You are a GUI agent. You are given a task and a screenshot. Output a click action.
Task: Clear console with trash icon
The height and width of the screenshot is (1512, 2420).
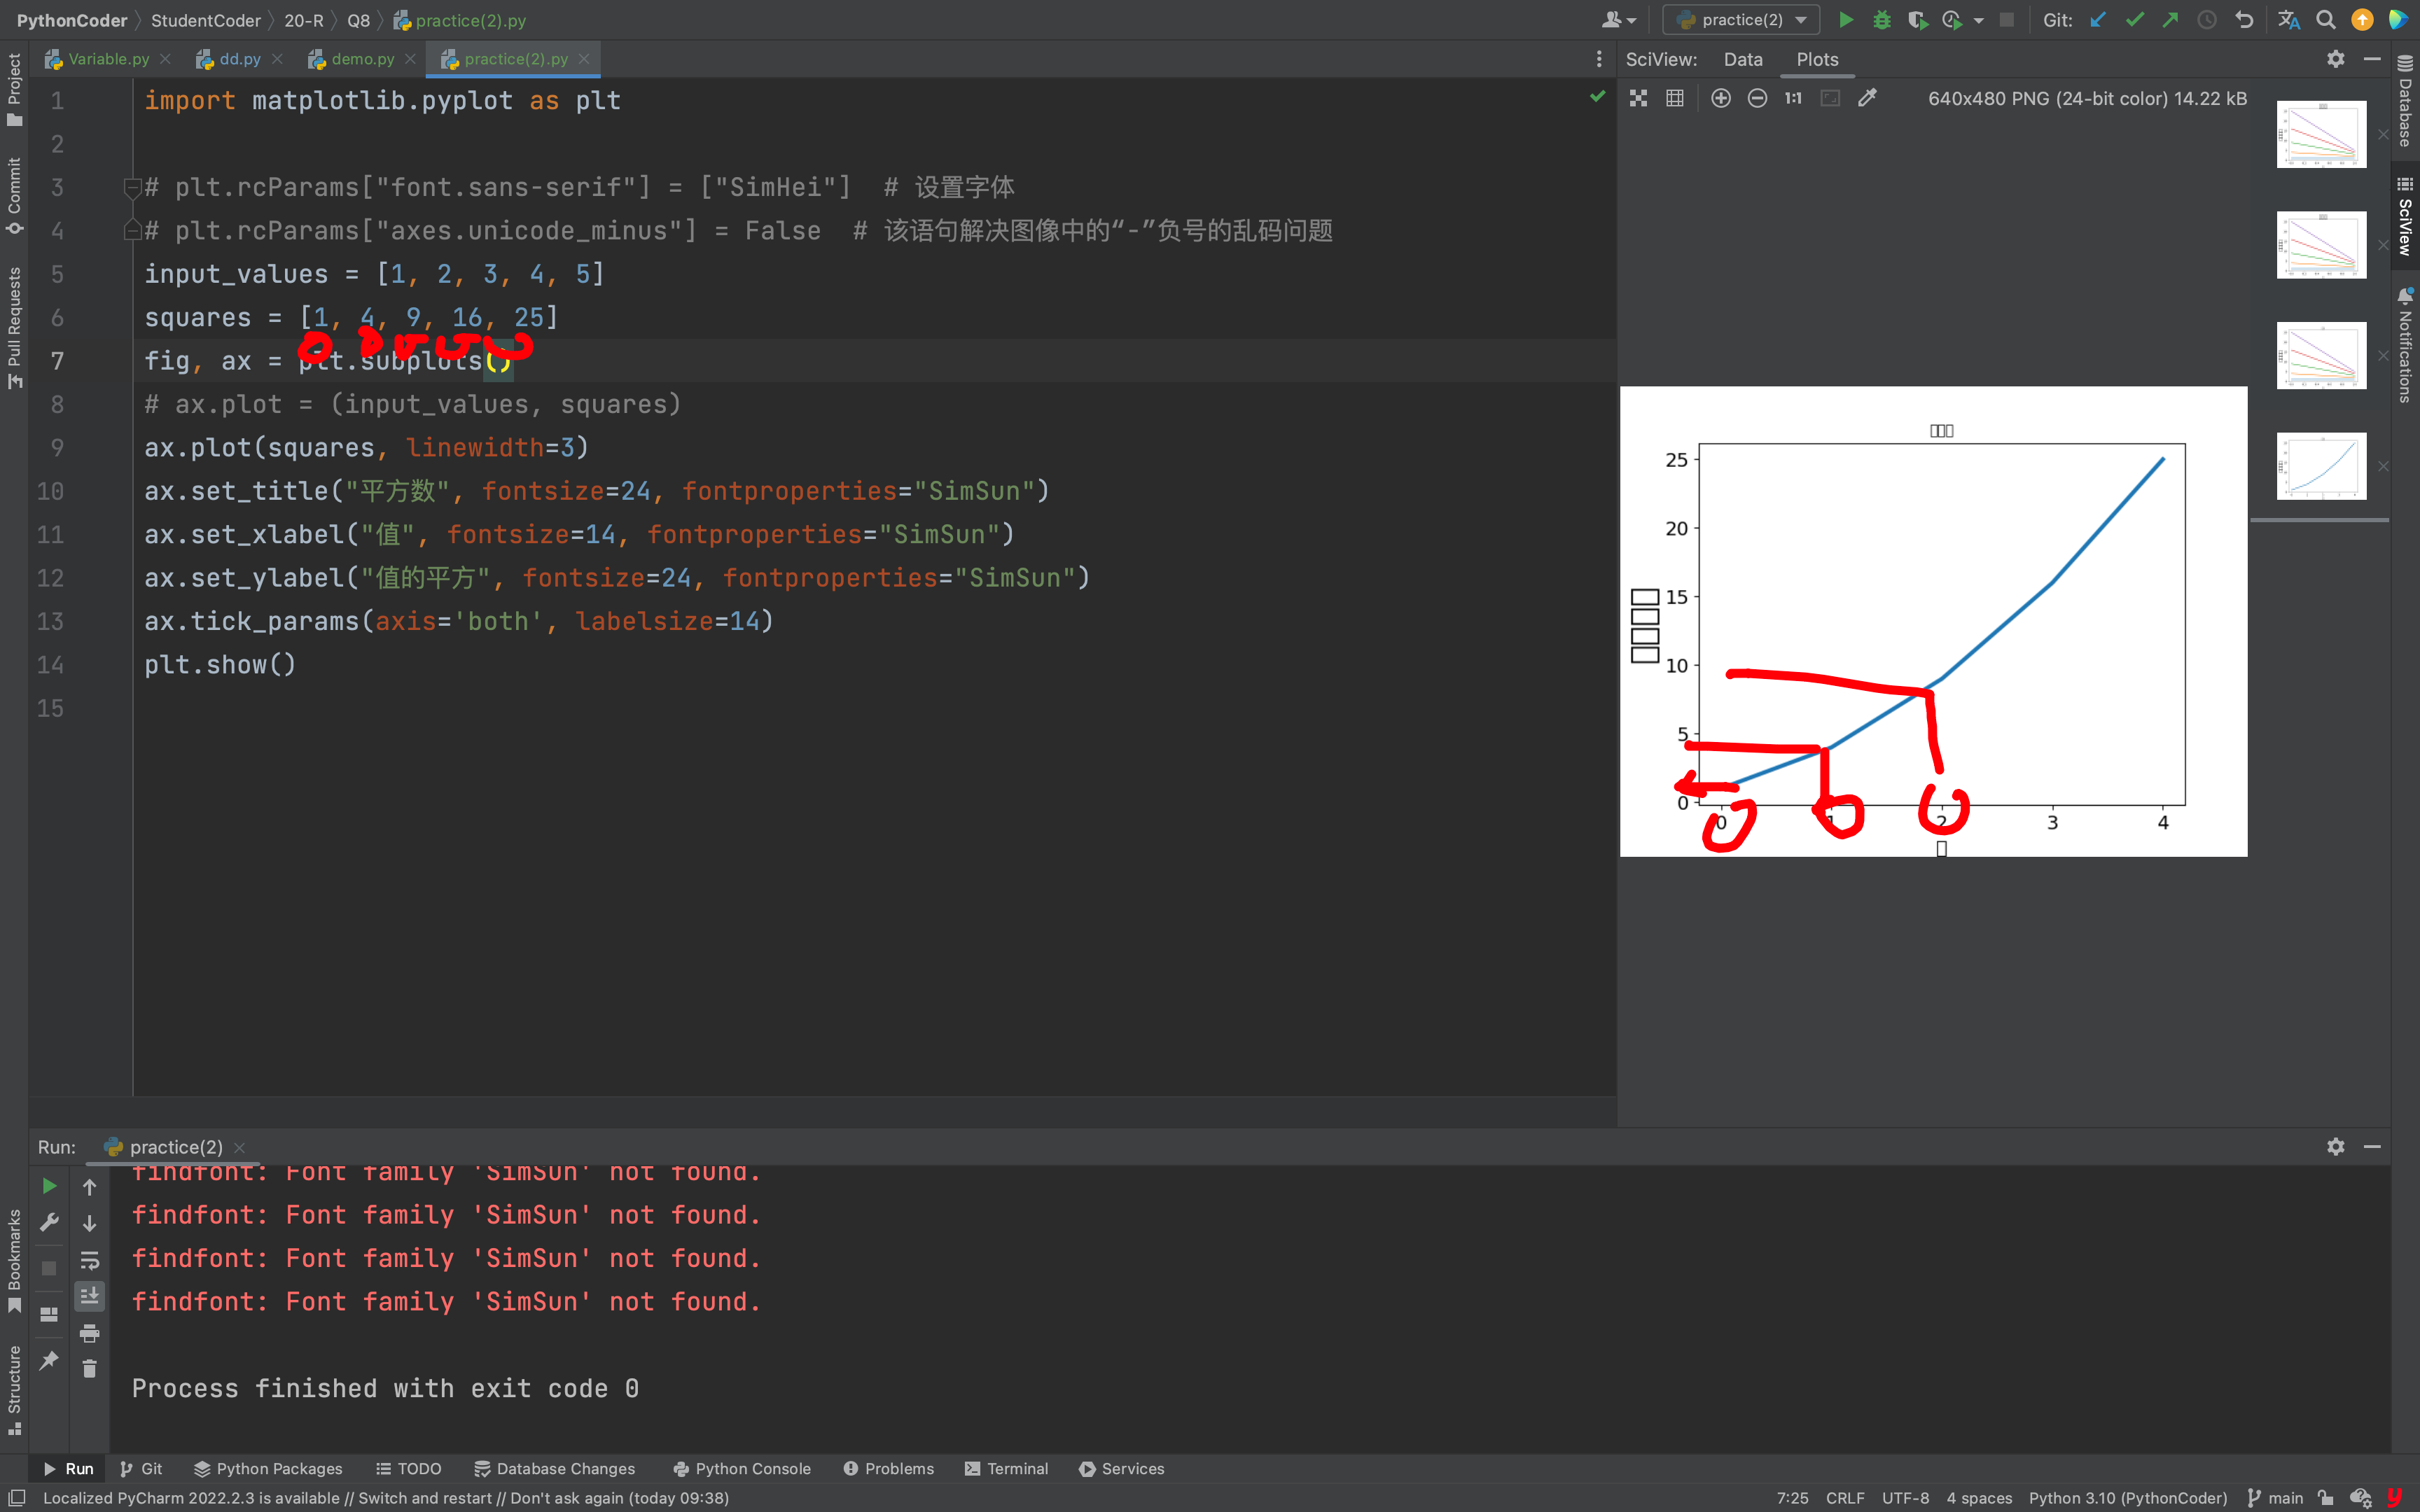pyautogui.click(x=89, y=1369)
